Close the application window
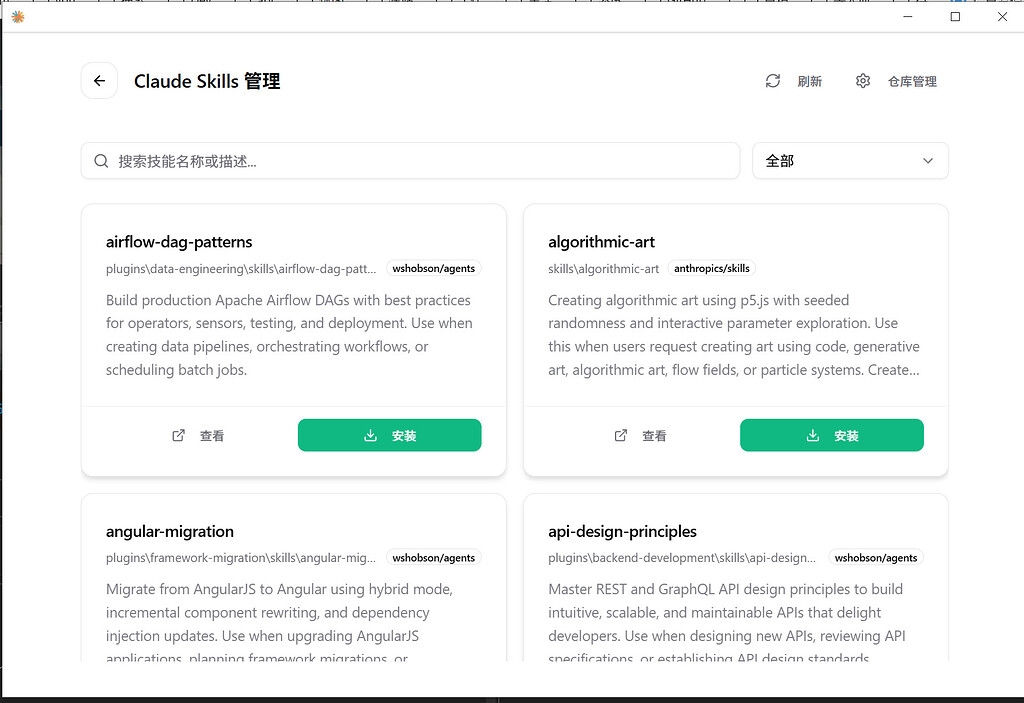The height and width of the screenshot is (703, 1024). pyautogui.click(x=1002, y=16)
